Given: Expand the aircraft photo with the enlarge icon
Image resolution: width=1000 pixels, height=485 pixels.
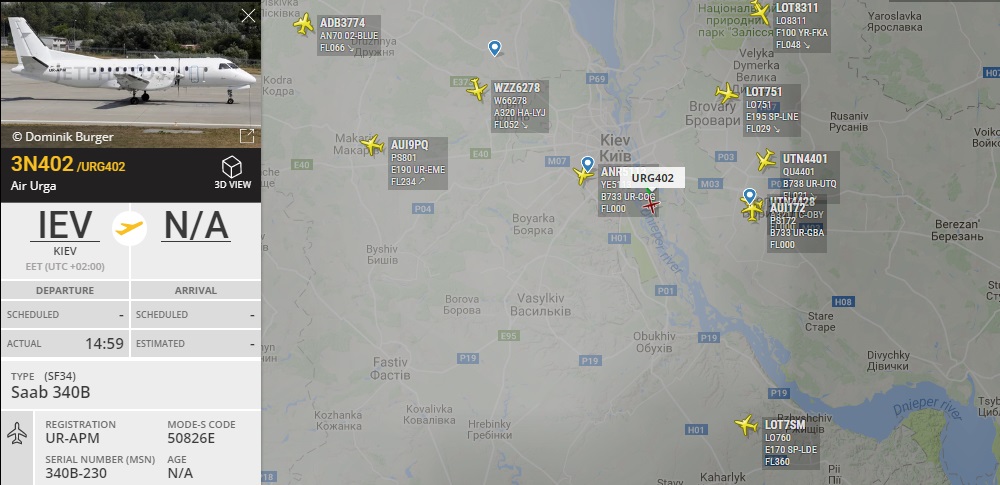Looking at the screenshot, I should [x=247, y=135].
